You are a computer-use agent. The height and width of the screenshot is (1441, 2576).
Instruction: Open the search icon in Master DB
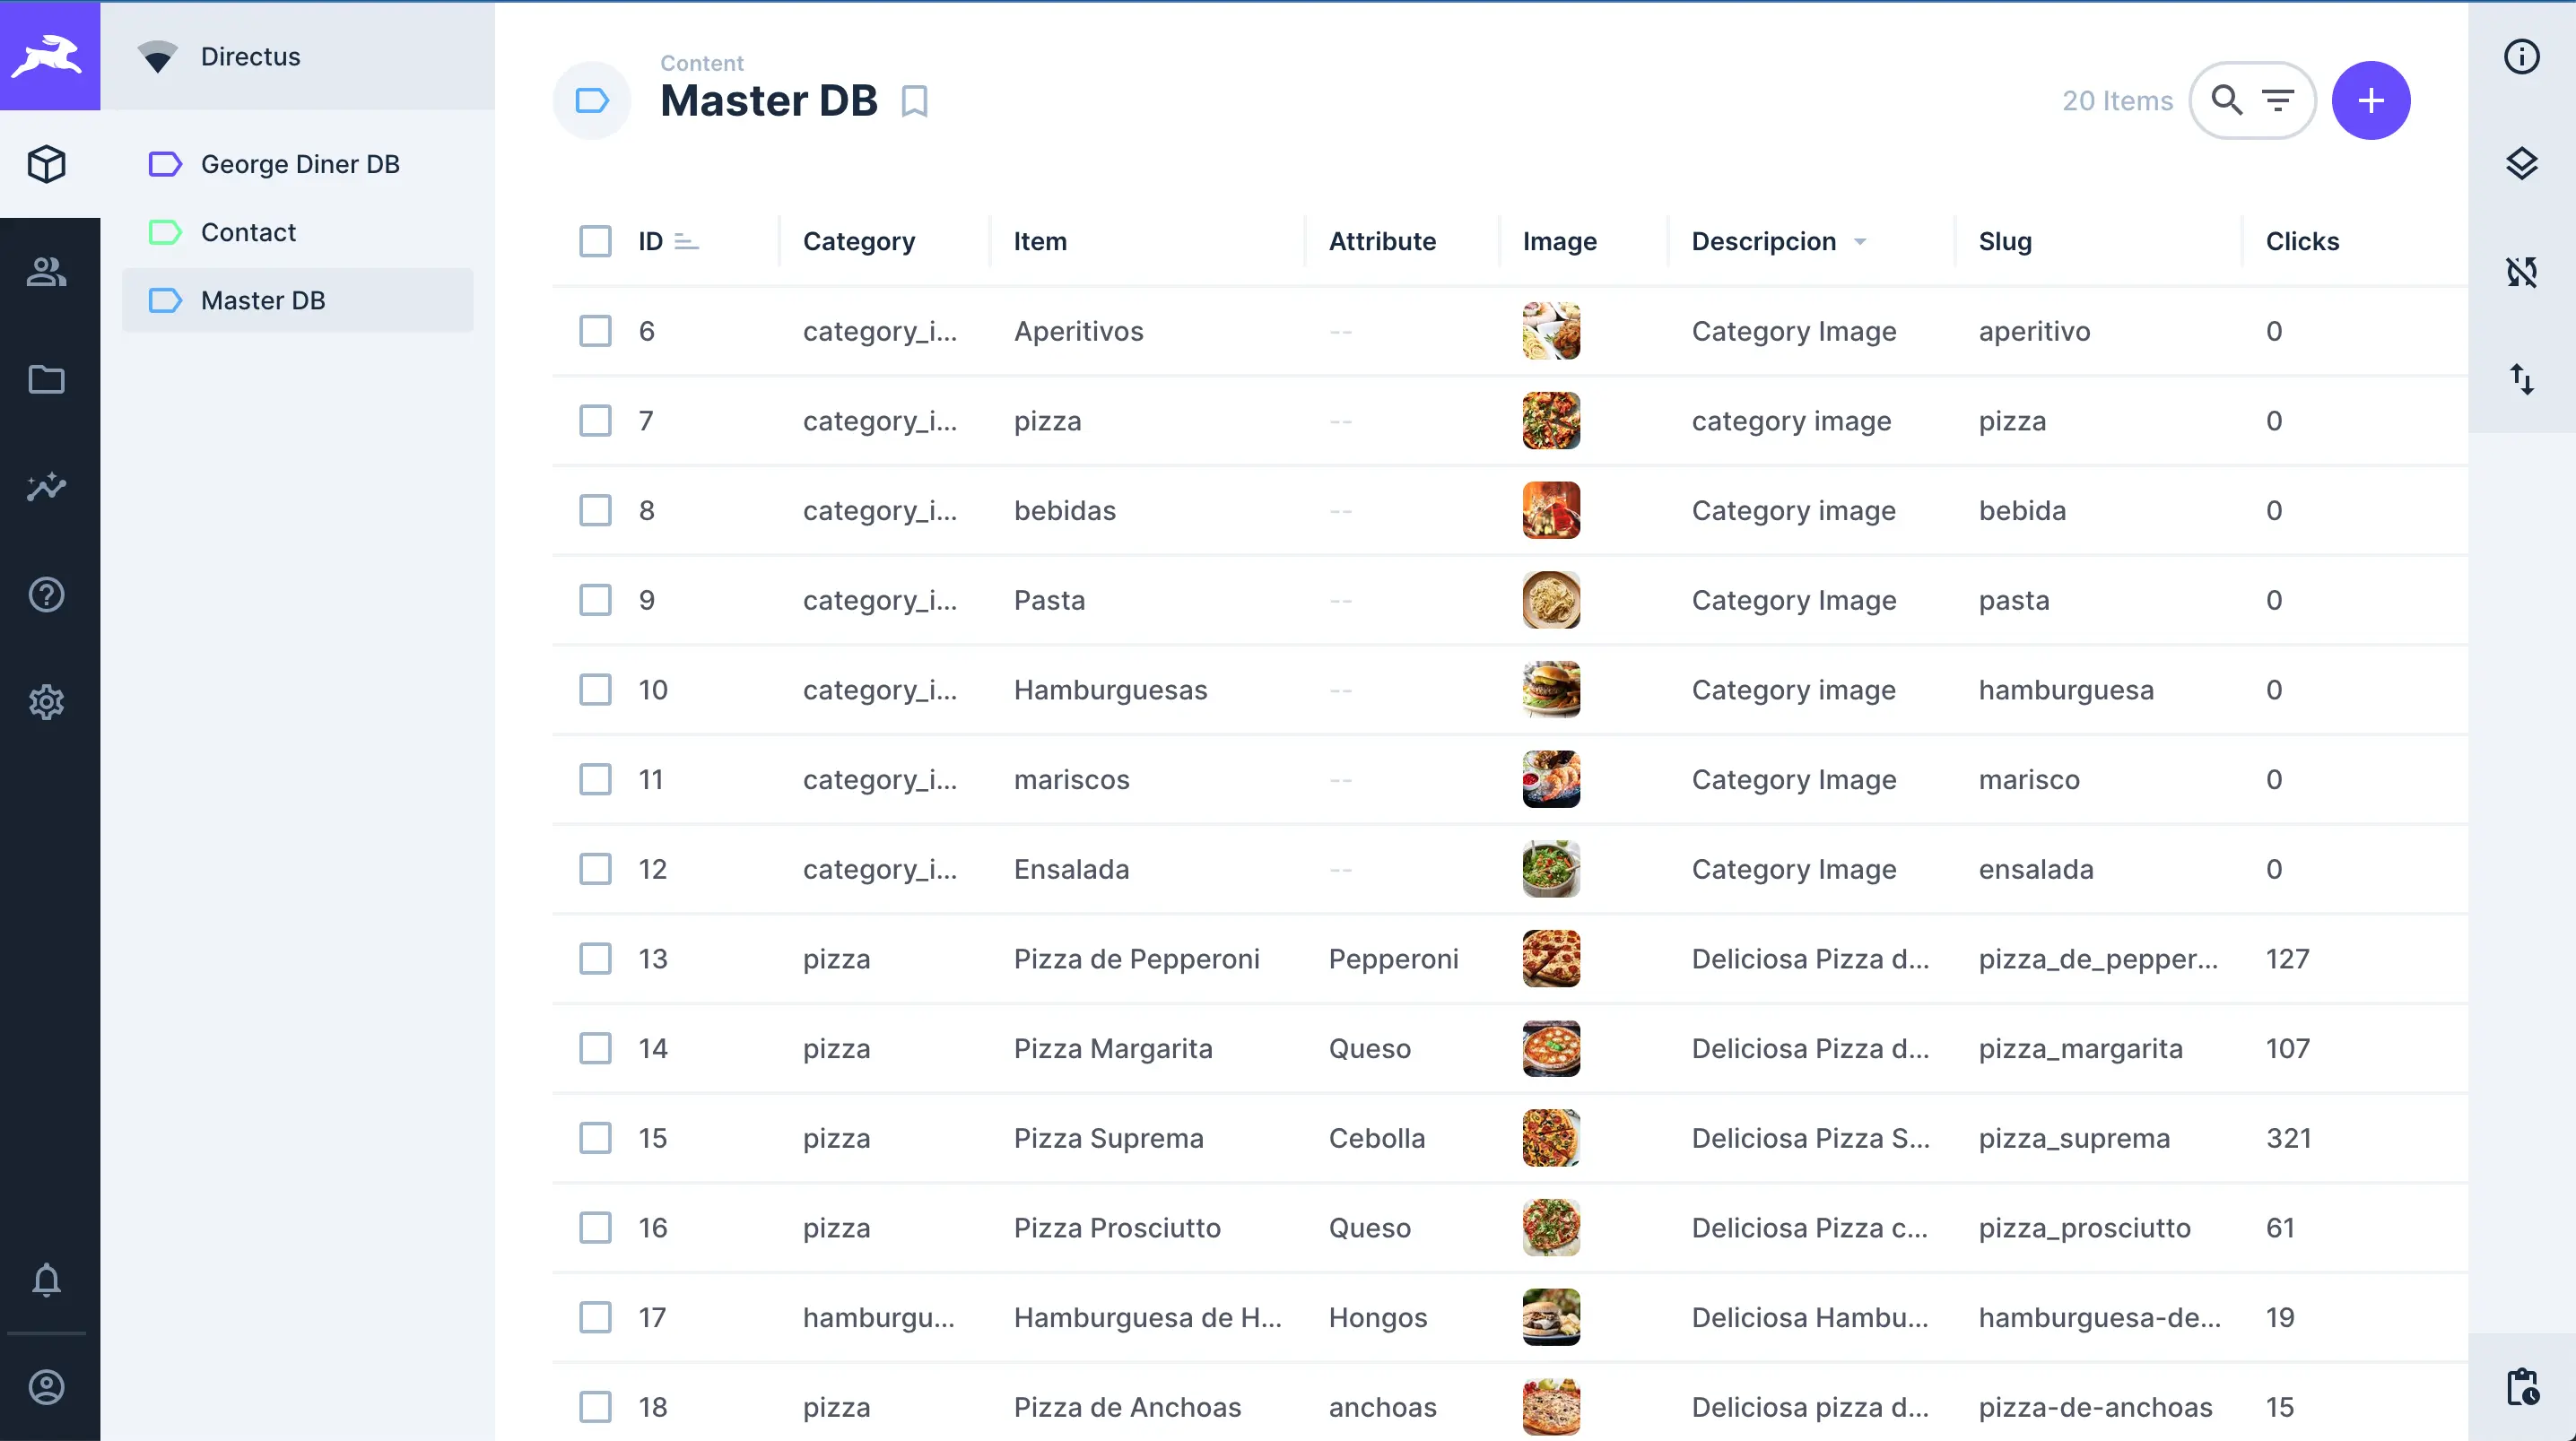(x=2225, y=100)
